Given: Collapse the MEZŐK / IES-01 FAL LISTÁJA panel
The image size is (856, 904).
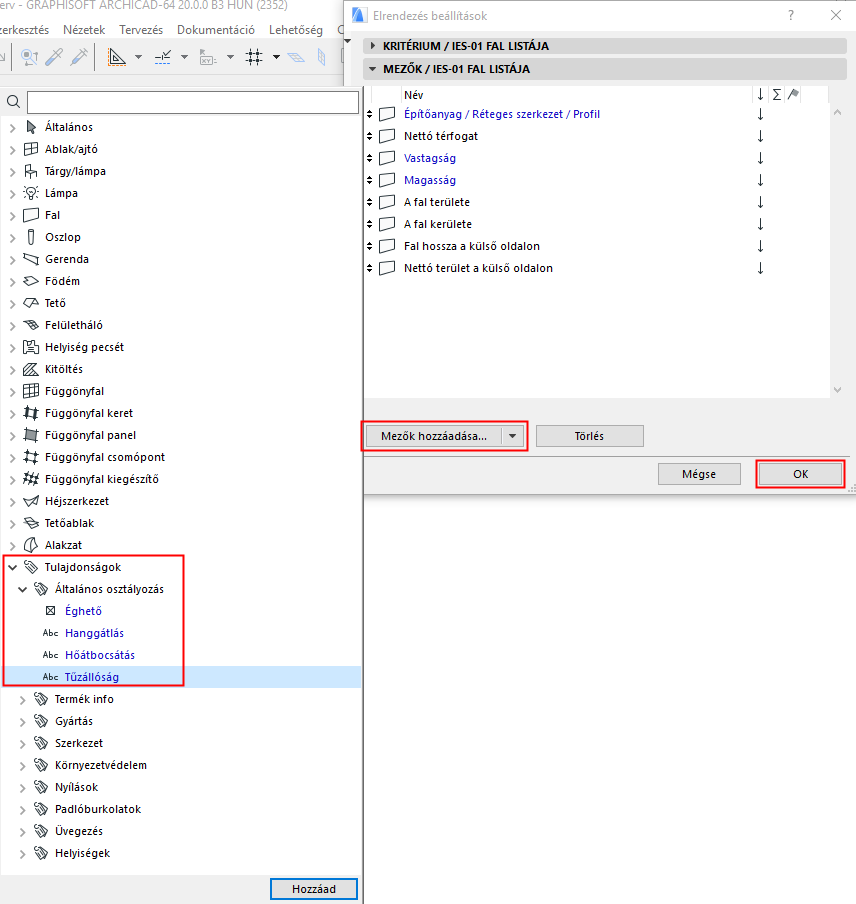Looking at the screenshot, I should coord(372,69).
